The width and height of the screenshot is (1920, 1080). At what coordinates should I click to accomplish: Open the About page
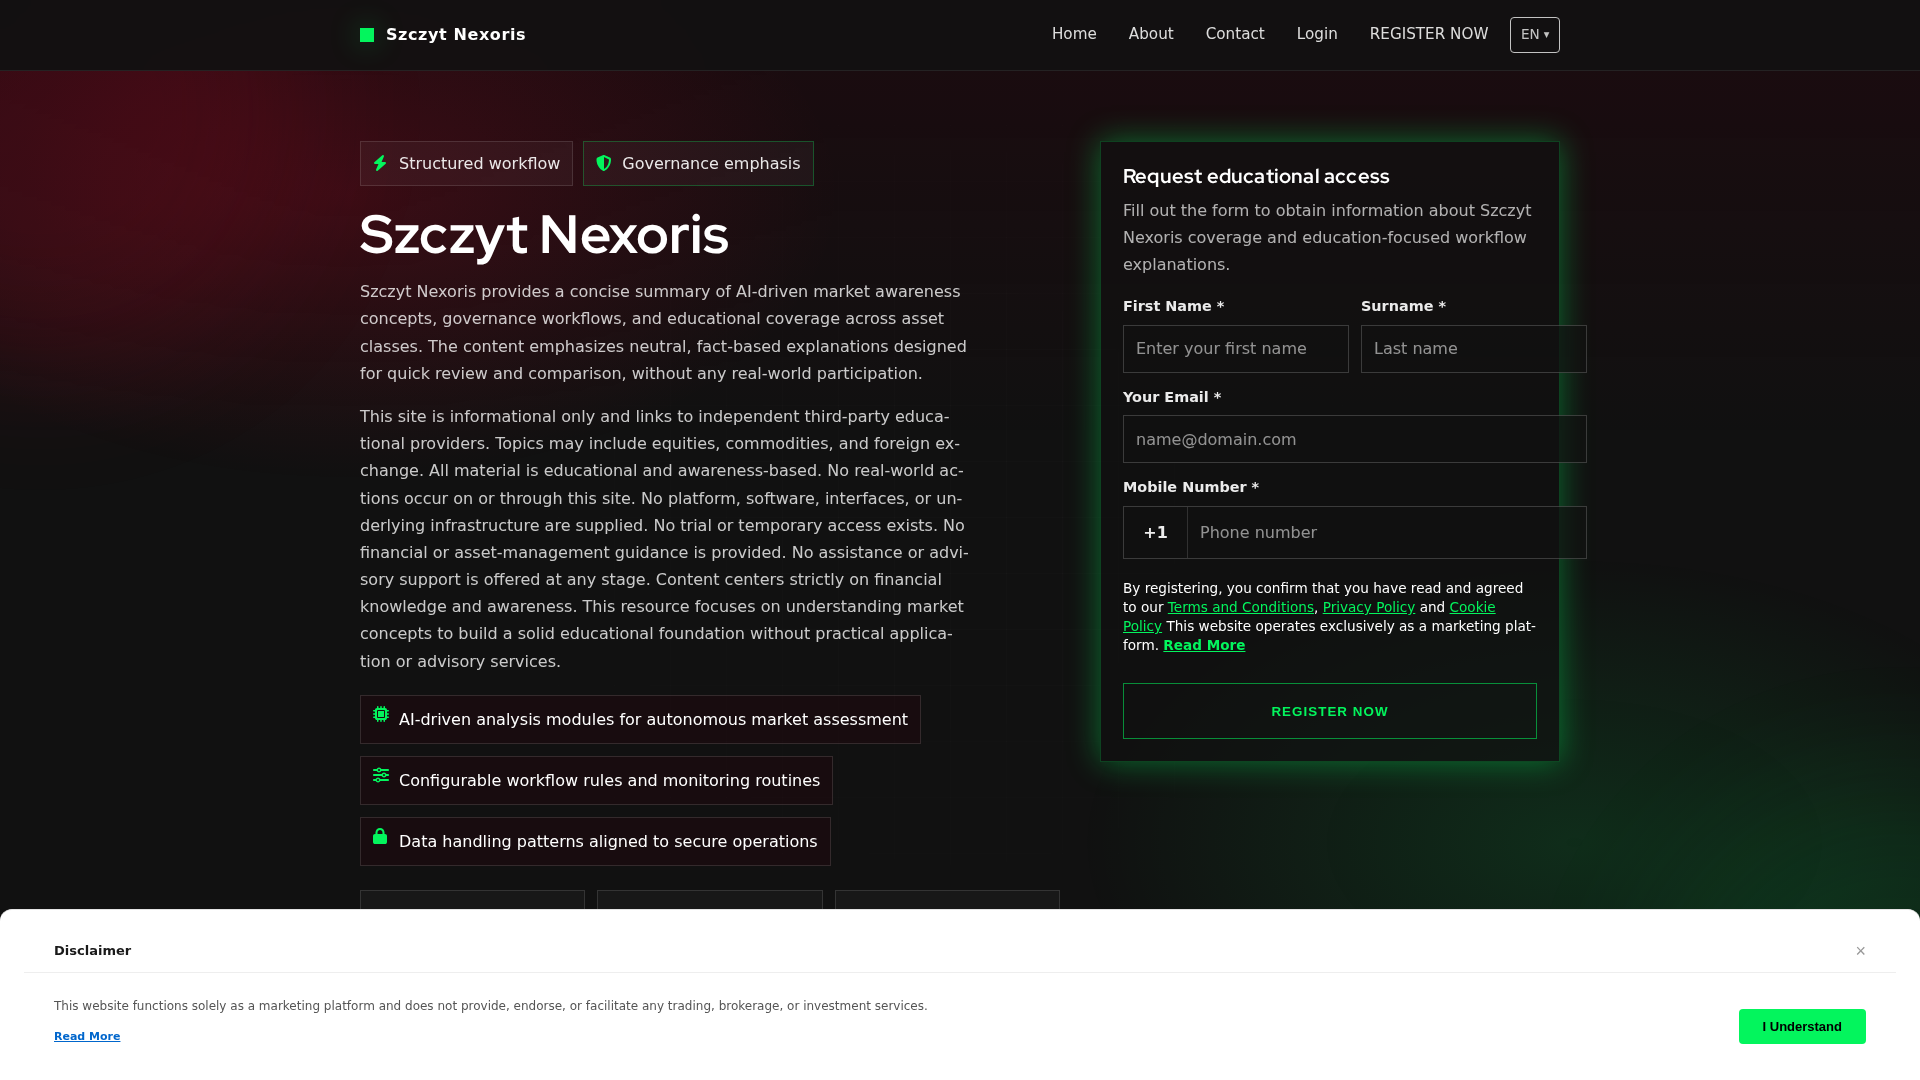(x=1151, y=34)
